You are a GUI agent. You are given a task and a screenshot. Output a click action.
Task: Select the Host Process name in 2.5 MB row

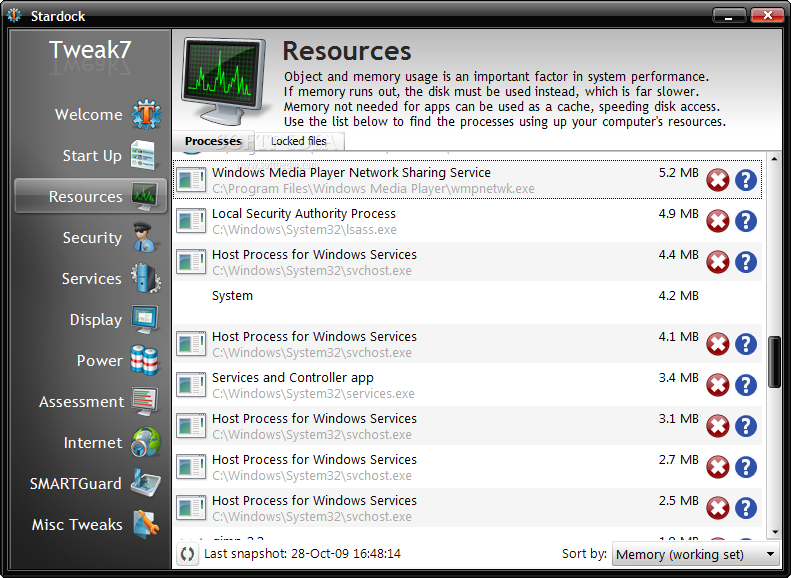click(314, 500)
